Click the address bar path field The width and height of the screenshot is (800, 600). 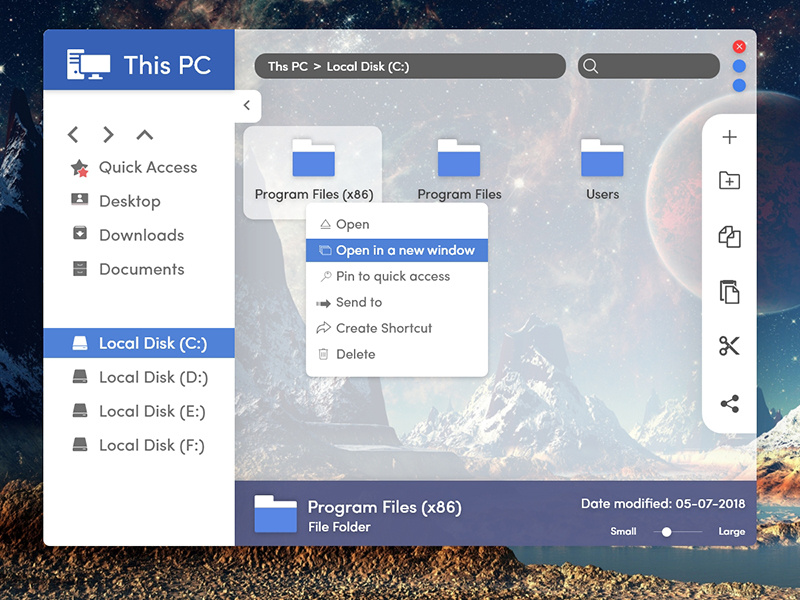click(x=410, y=66)
